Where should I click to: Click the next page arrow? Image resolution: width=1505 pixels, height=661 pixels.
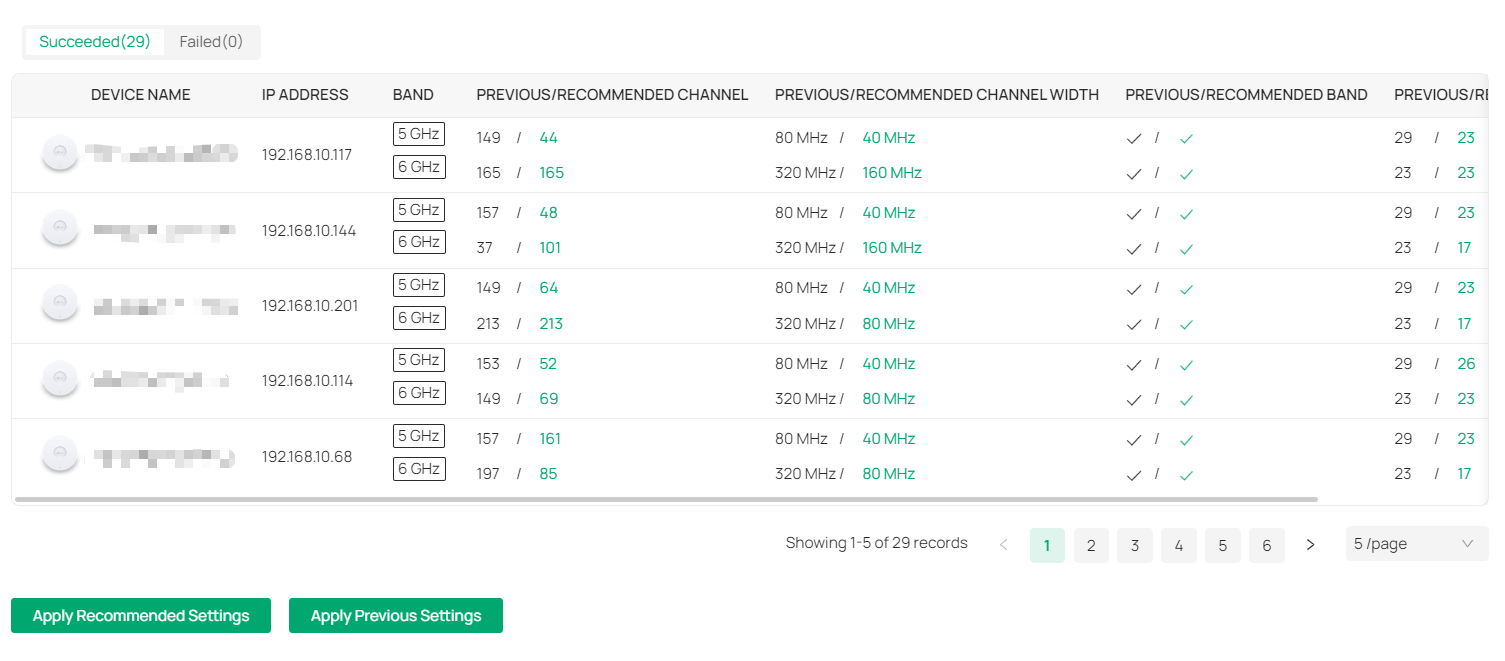pyautogui.click(x=1310, y=545)
